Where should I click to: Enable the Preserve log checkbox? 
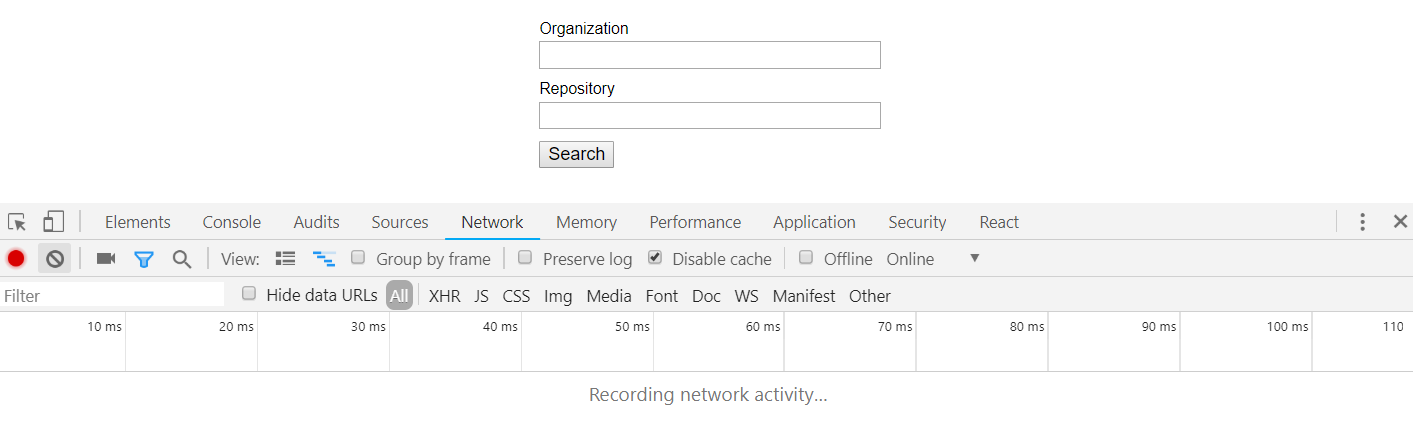pos(525,258)
